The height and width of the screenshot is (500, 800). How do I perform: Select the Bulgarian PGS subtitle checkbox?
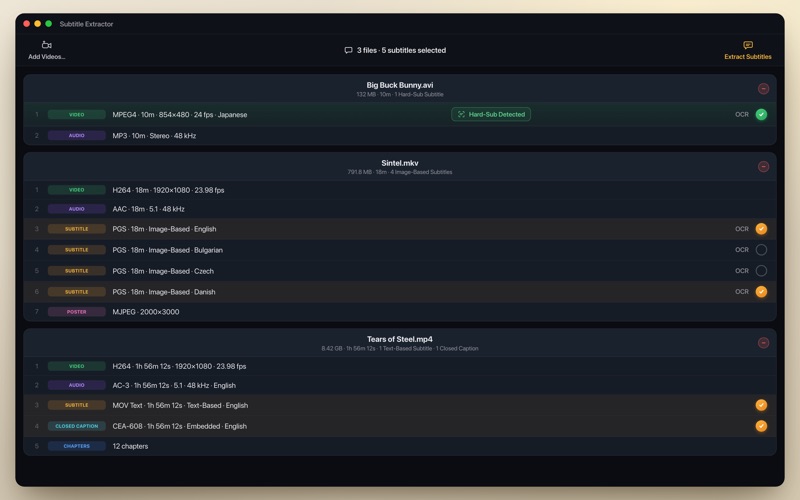point(761,249)
